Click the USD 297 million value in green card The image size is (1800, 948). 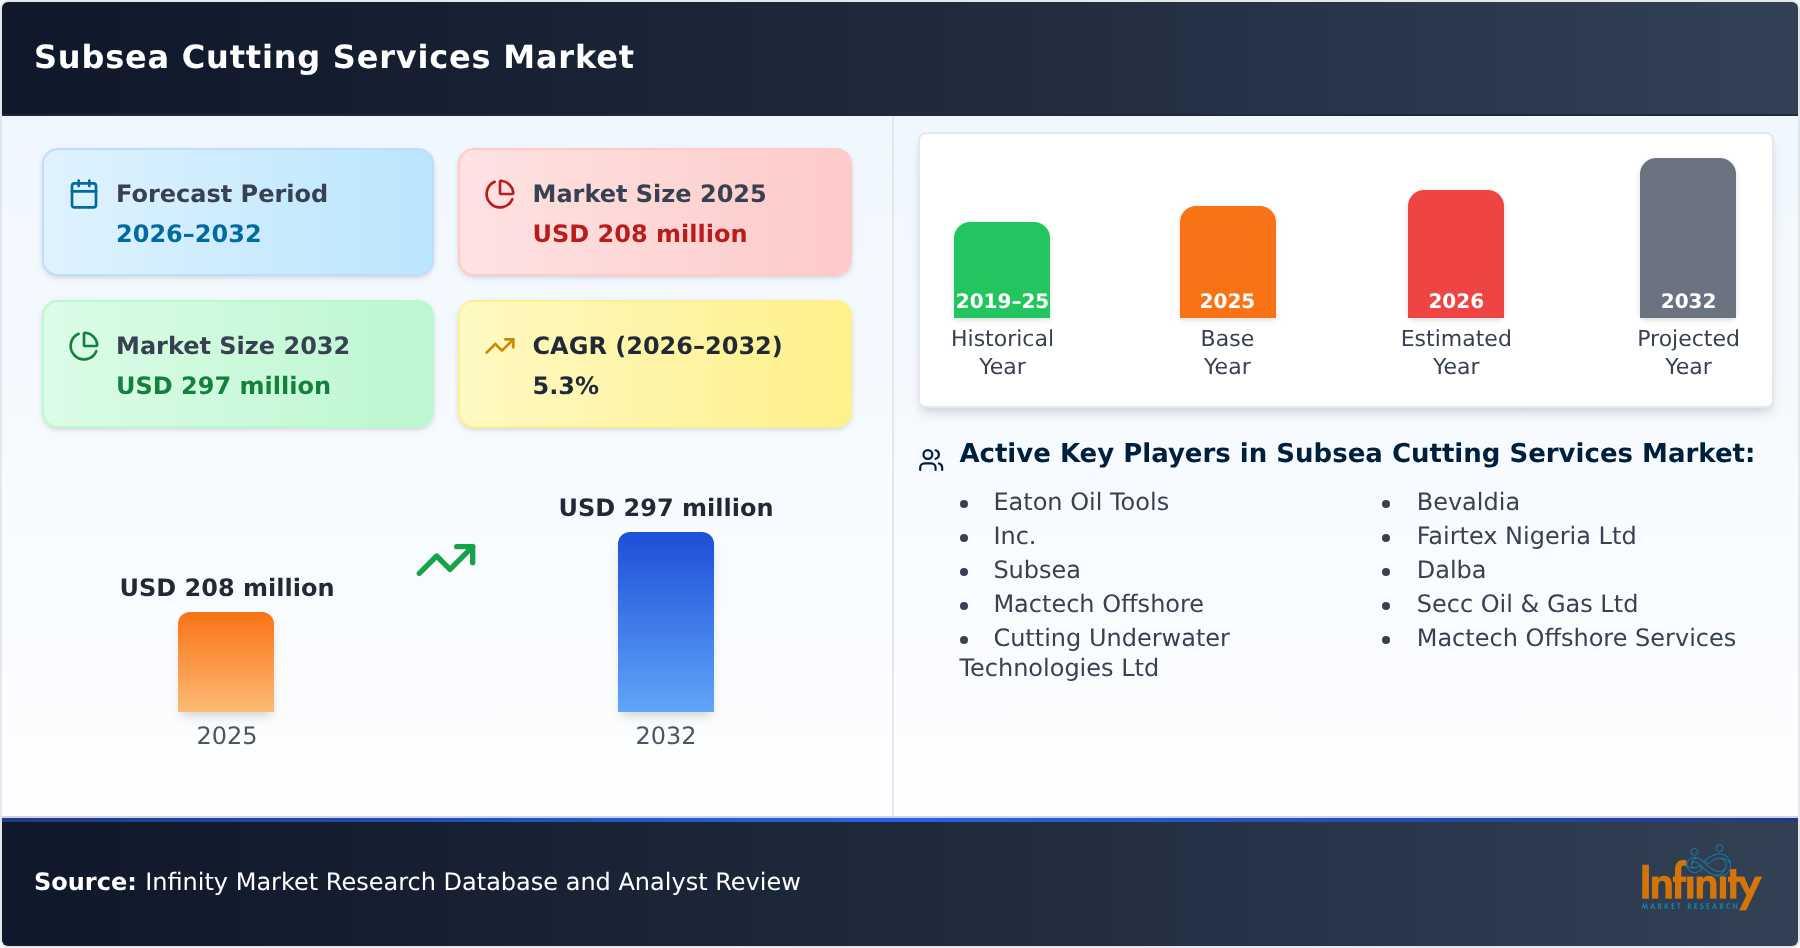[x=223, y=385]
